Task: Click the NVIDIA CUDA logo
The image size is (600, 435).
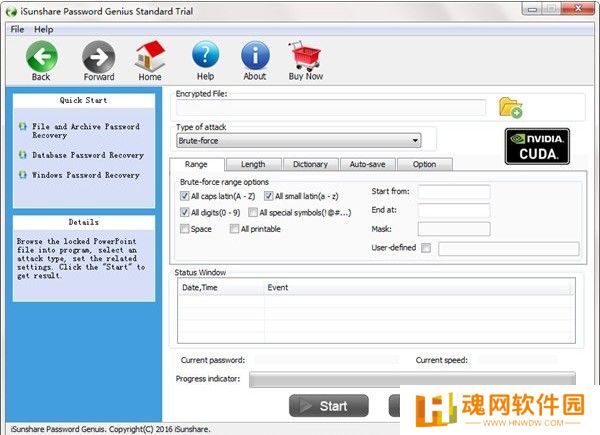Action: (537, 147)
